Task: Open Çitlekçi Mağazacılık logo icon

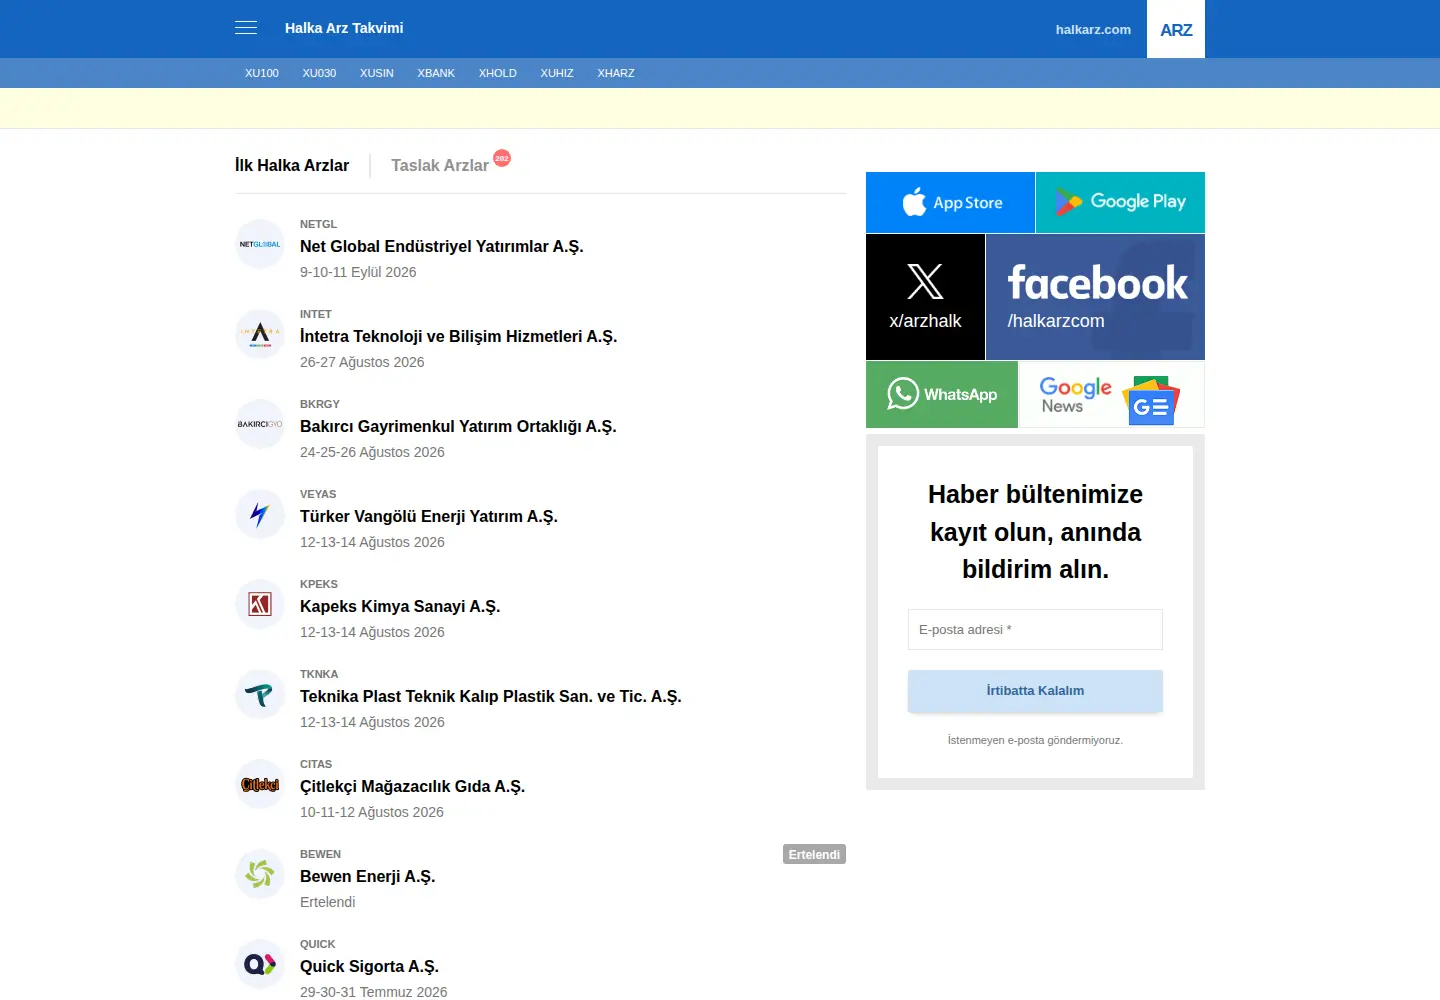Action: click(260, 784)
